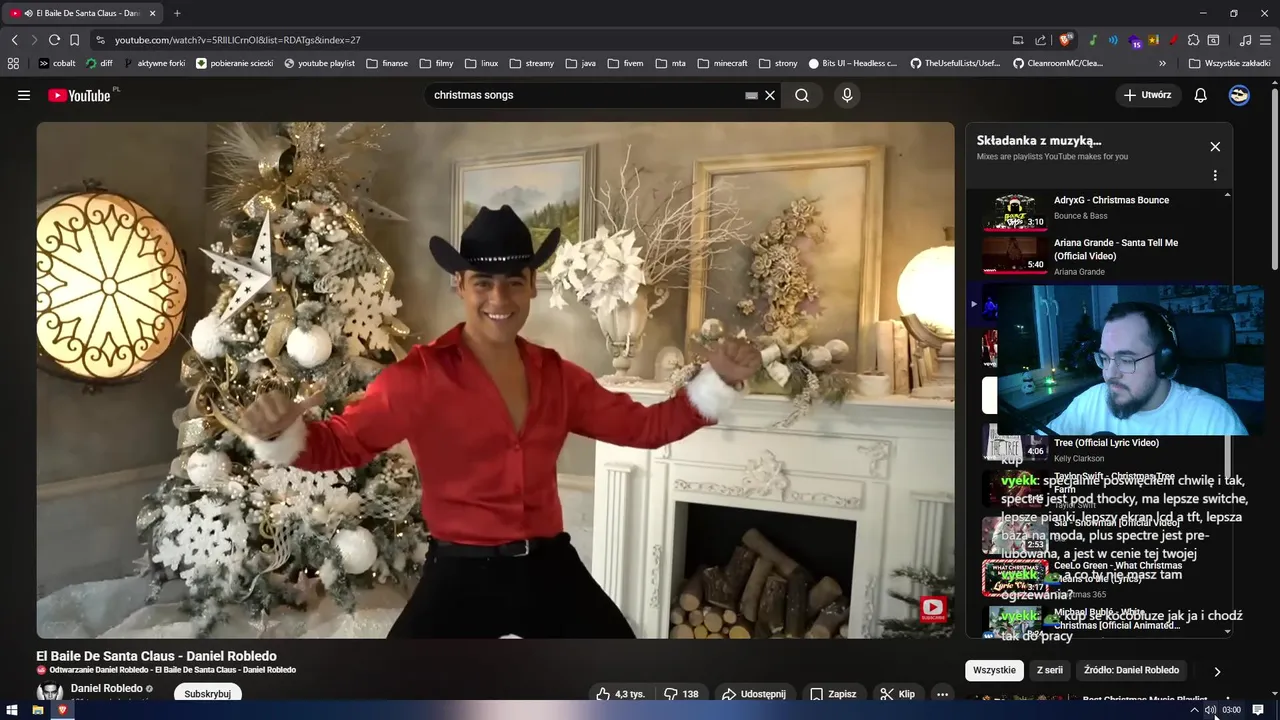Open Brave Shields lion icon

pos(1066,40)
